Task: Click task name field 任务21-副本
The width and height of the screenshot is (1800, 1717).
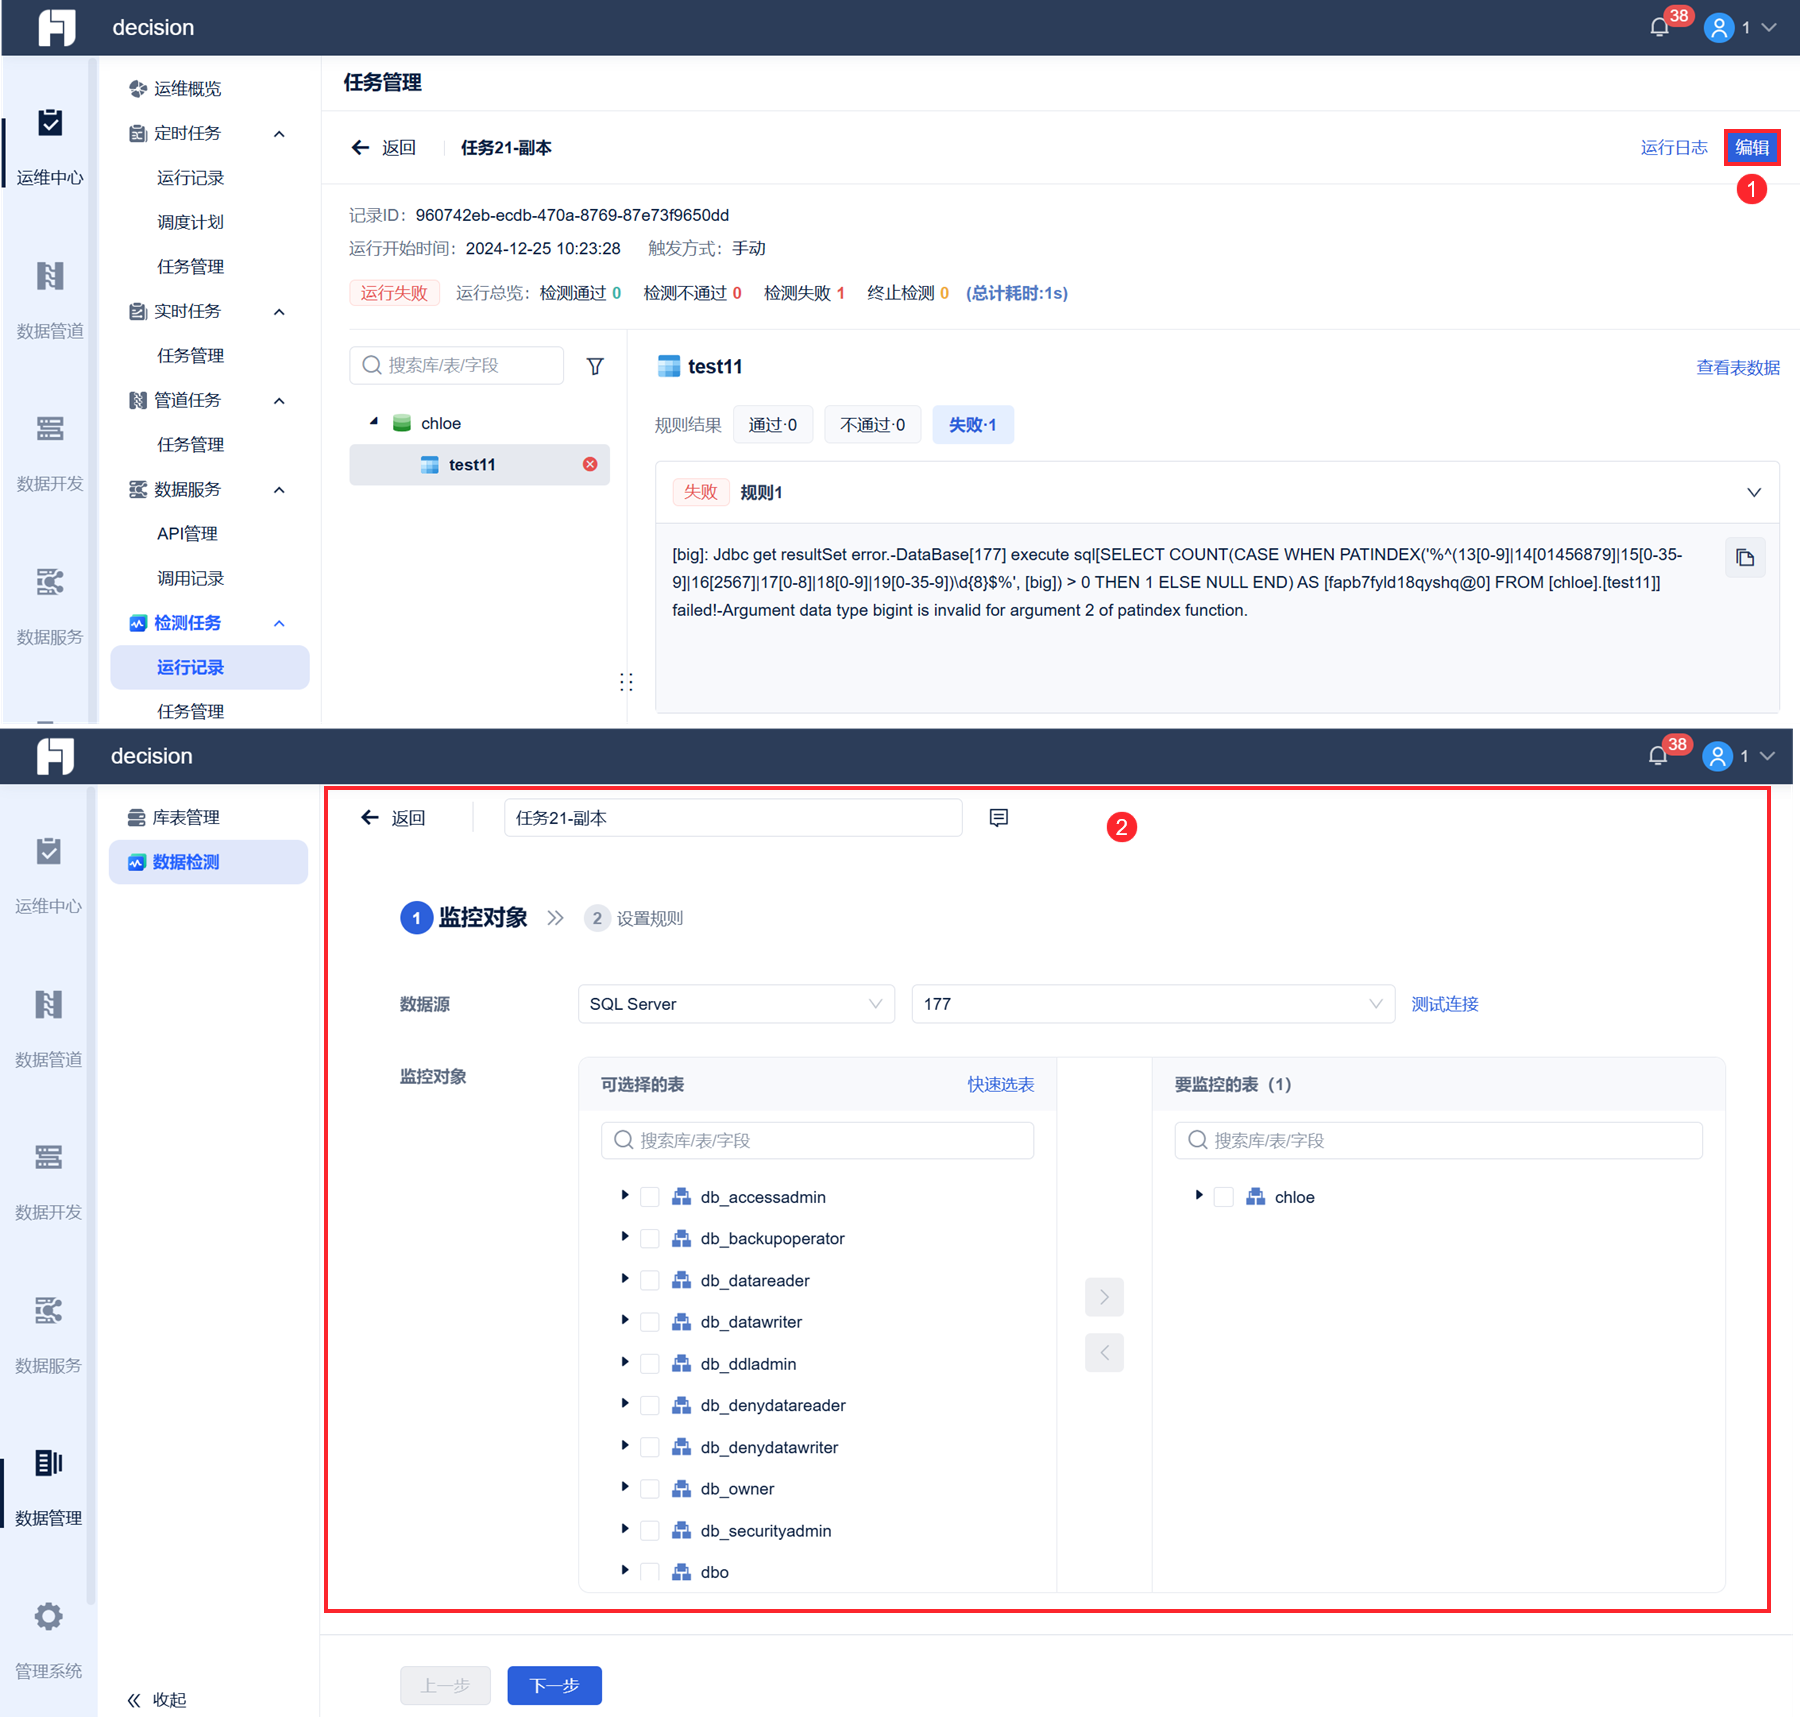Action: [x=733, y=818]
